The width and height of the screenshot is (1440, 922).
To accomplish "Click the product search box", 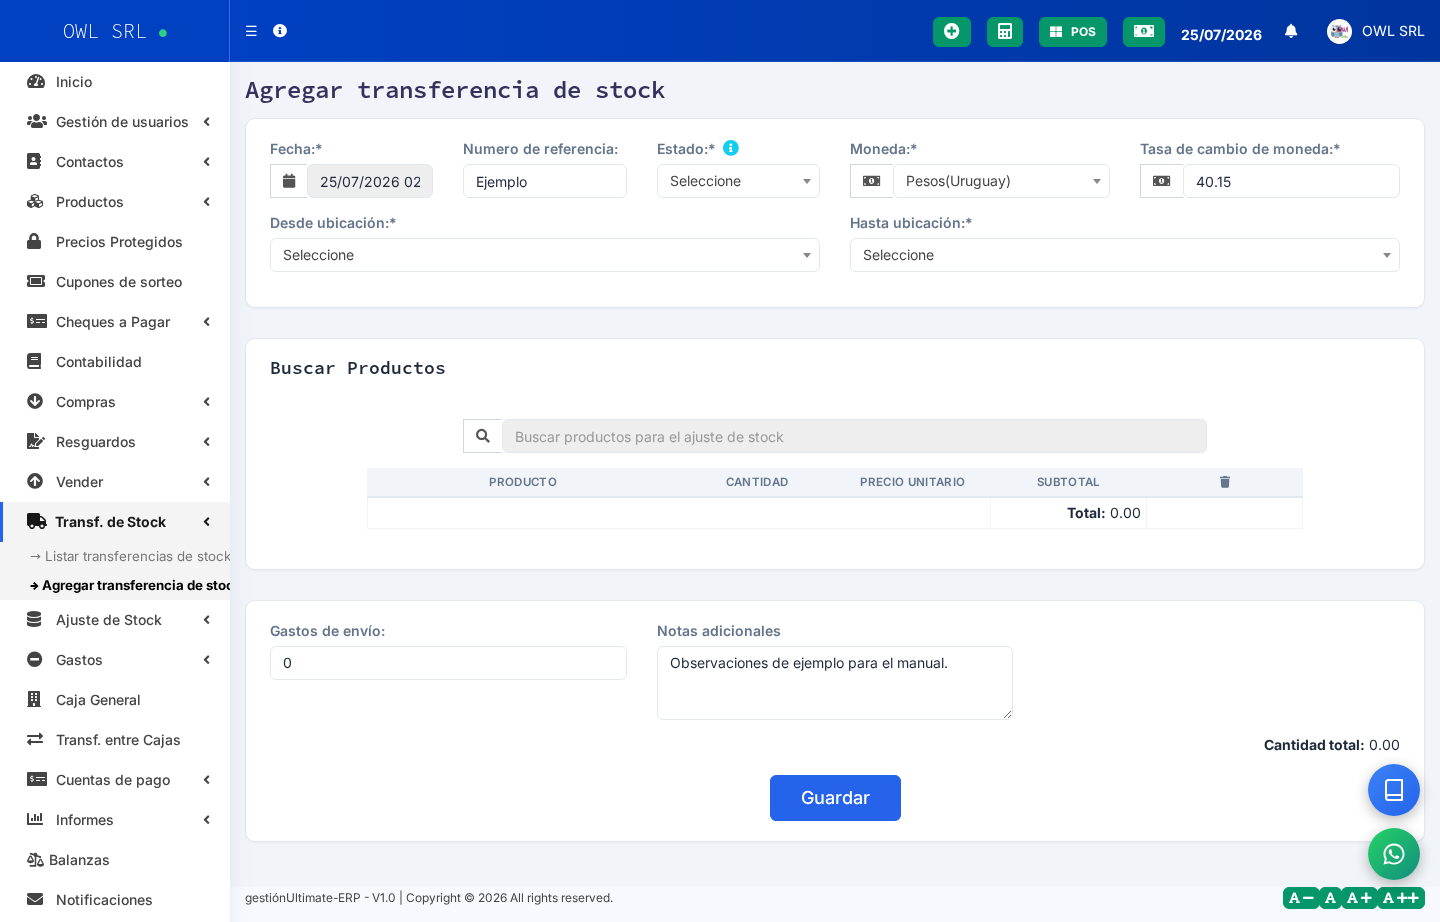I will 854,436.
